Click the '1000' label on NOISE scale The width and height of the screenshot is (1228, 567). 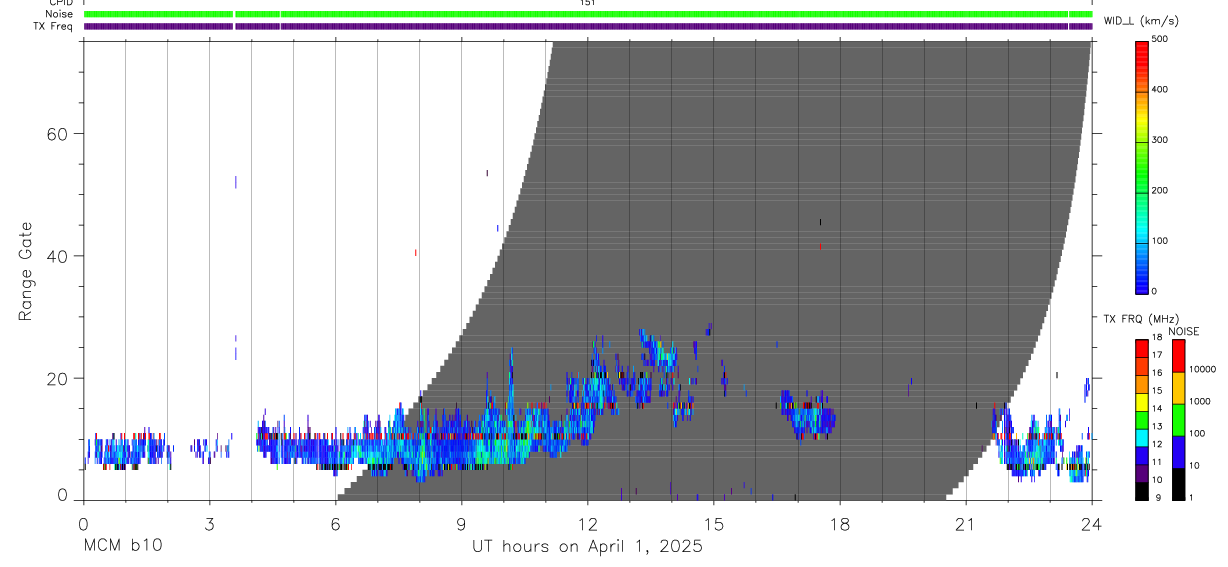(1200, 401)
